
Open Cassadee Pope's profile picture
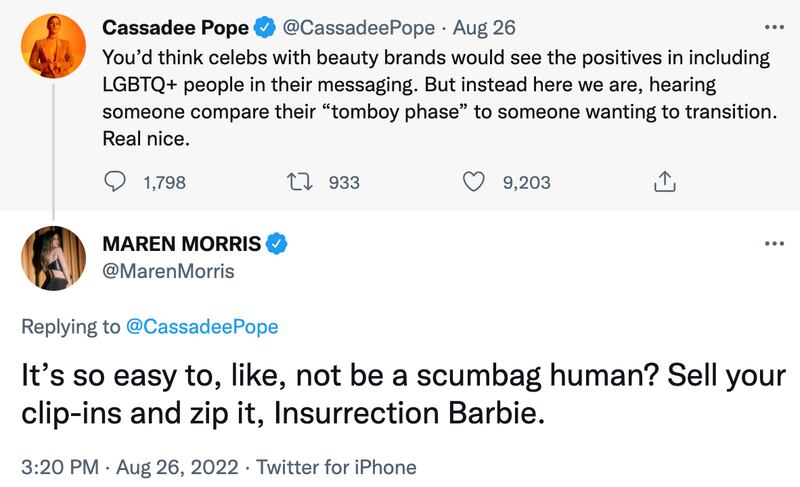50,45
